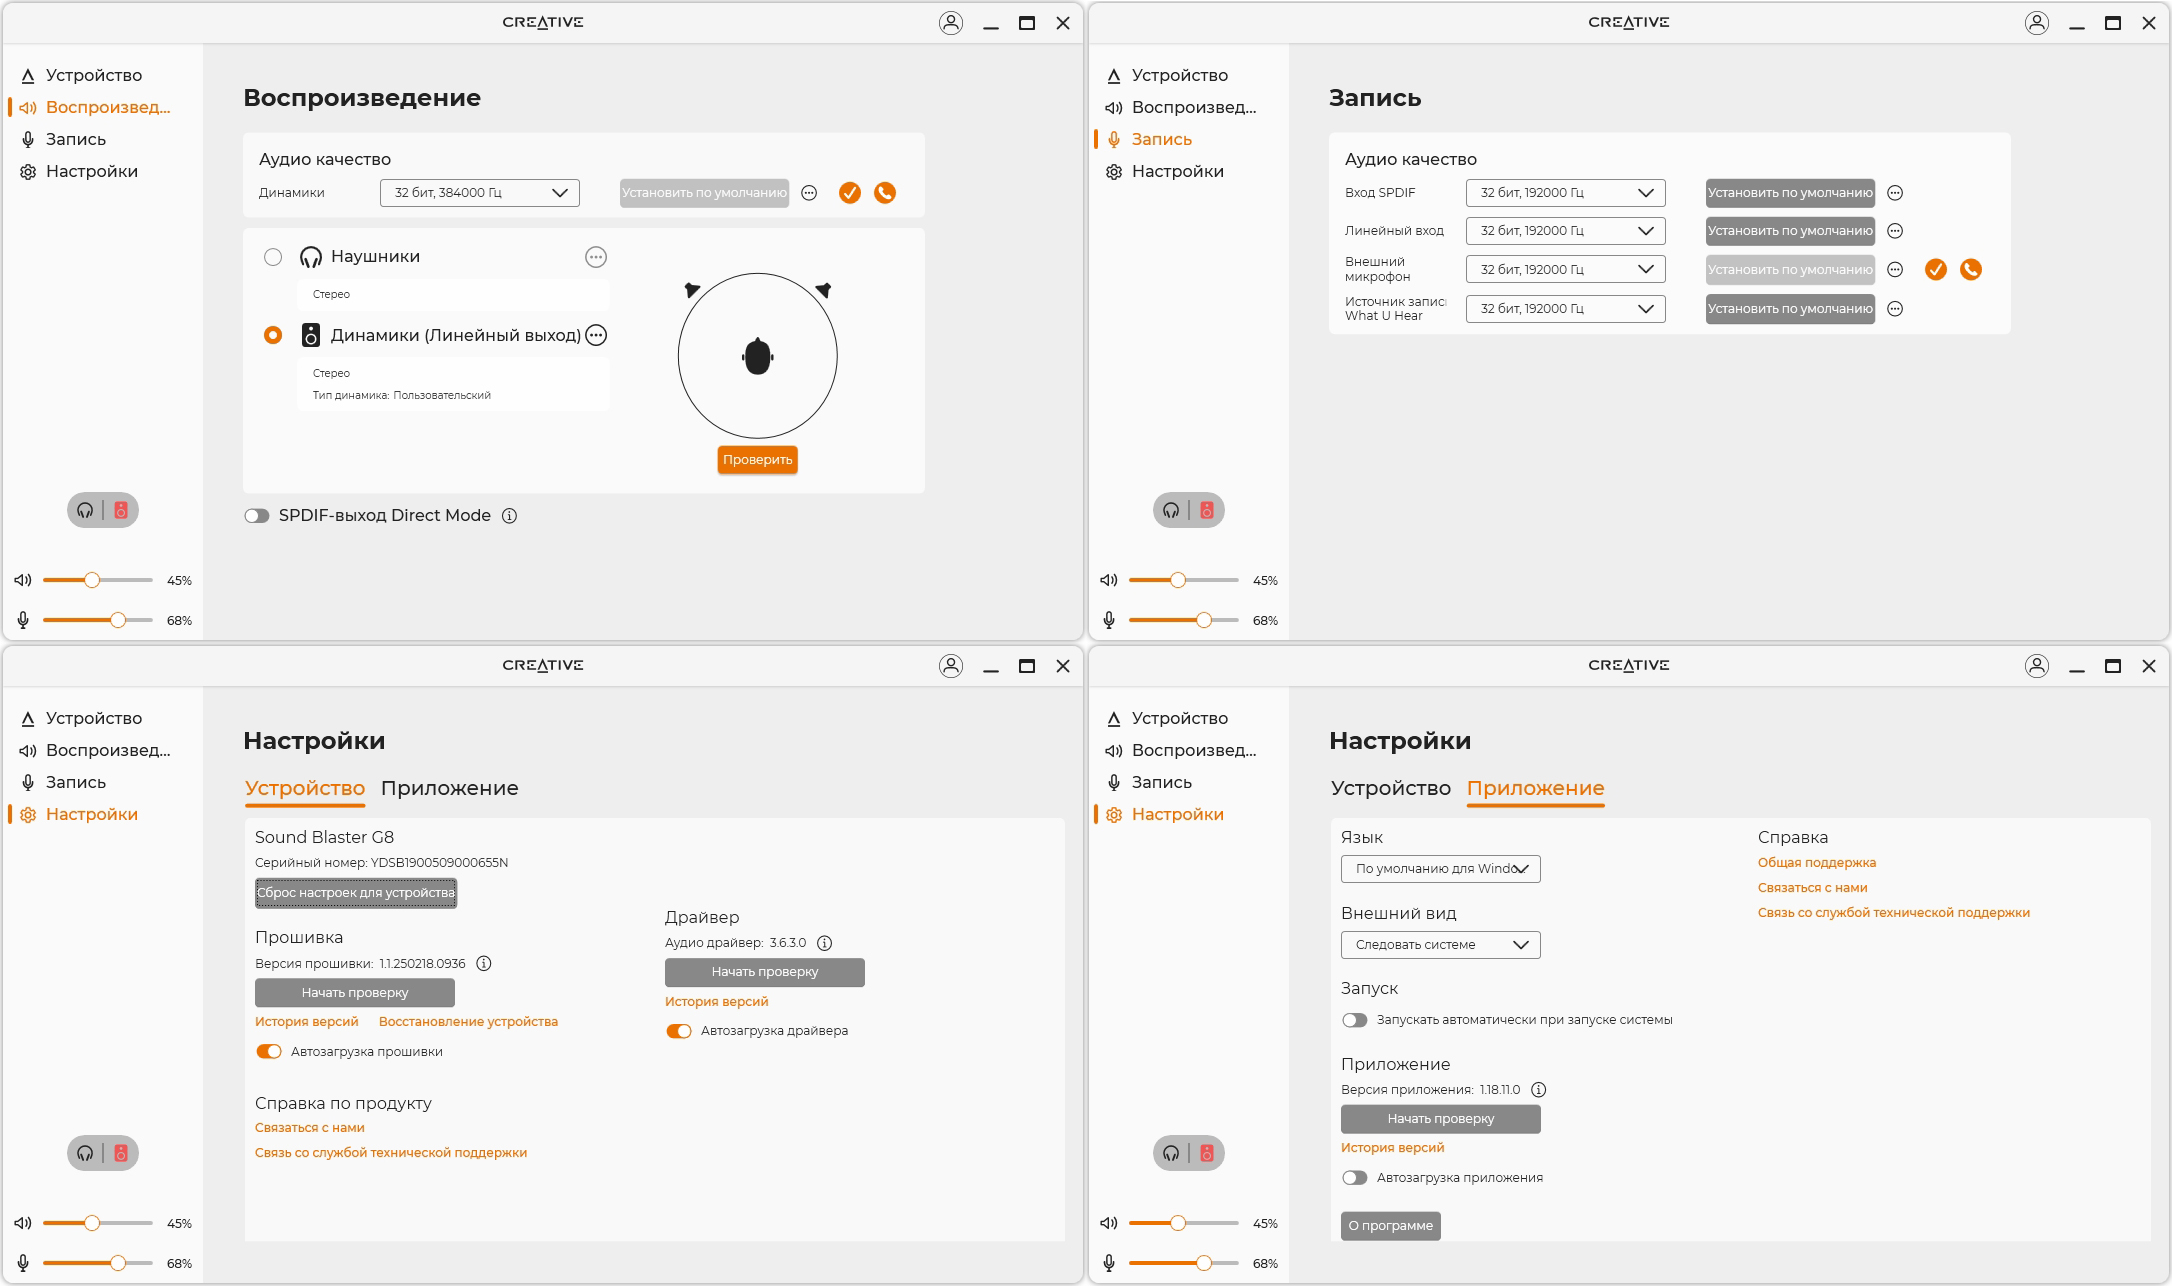
Task: Click orange phone icon in Динамики quality row
Action: [x=885, y=193]
